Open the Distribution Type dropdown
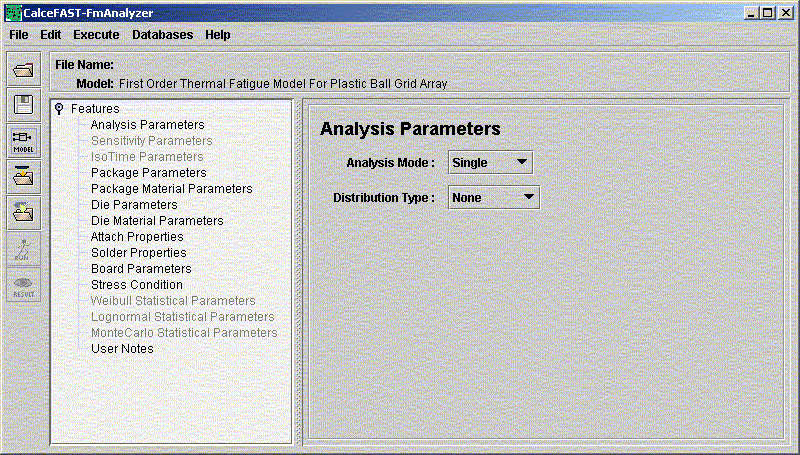The width and height of the screenshot is (800, 455). 493,198
